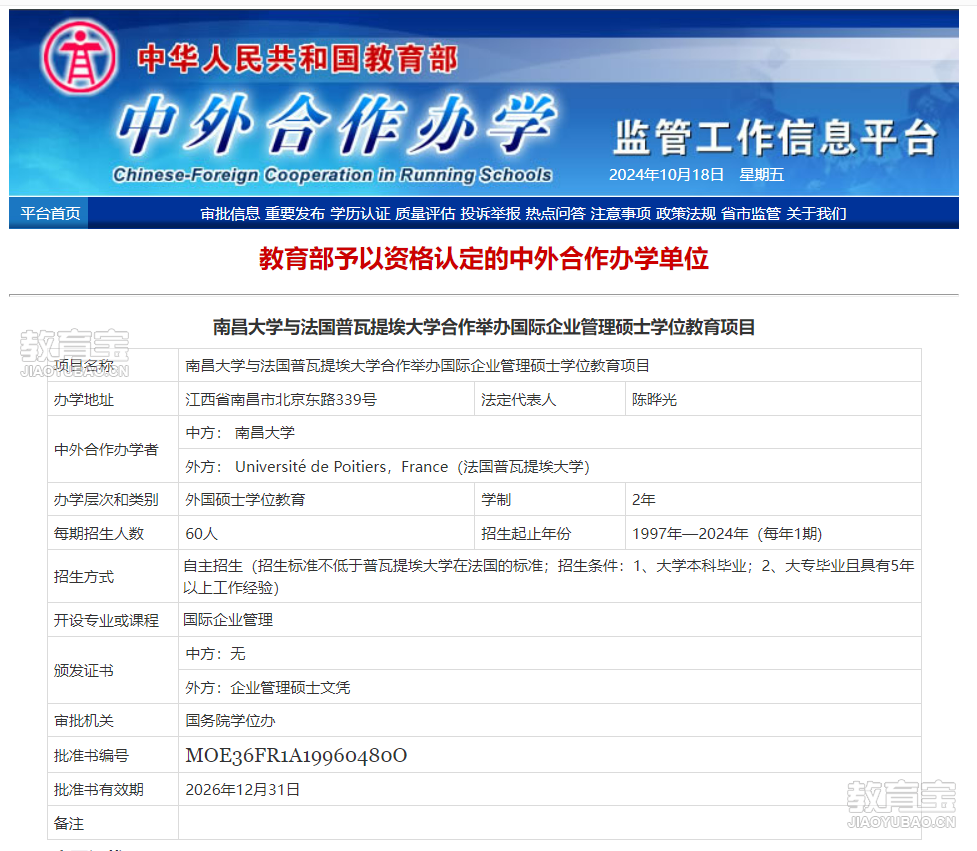Click 外方：企业管理硕士文凭 certificate row

(x=550, y=687)
